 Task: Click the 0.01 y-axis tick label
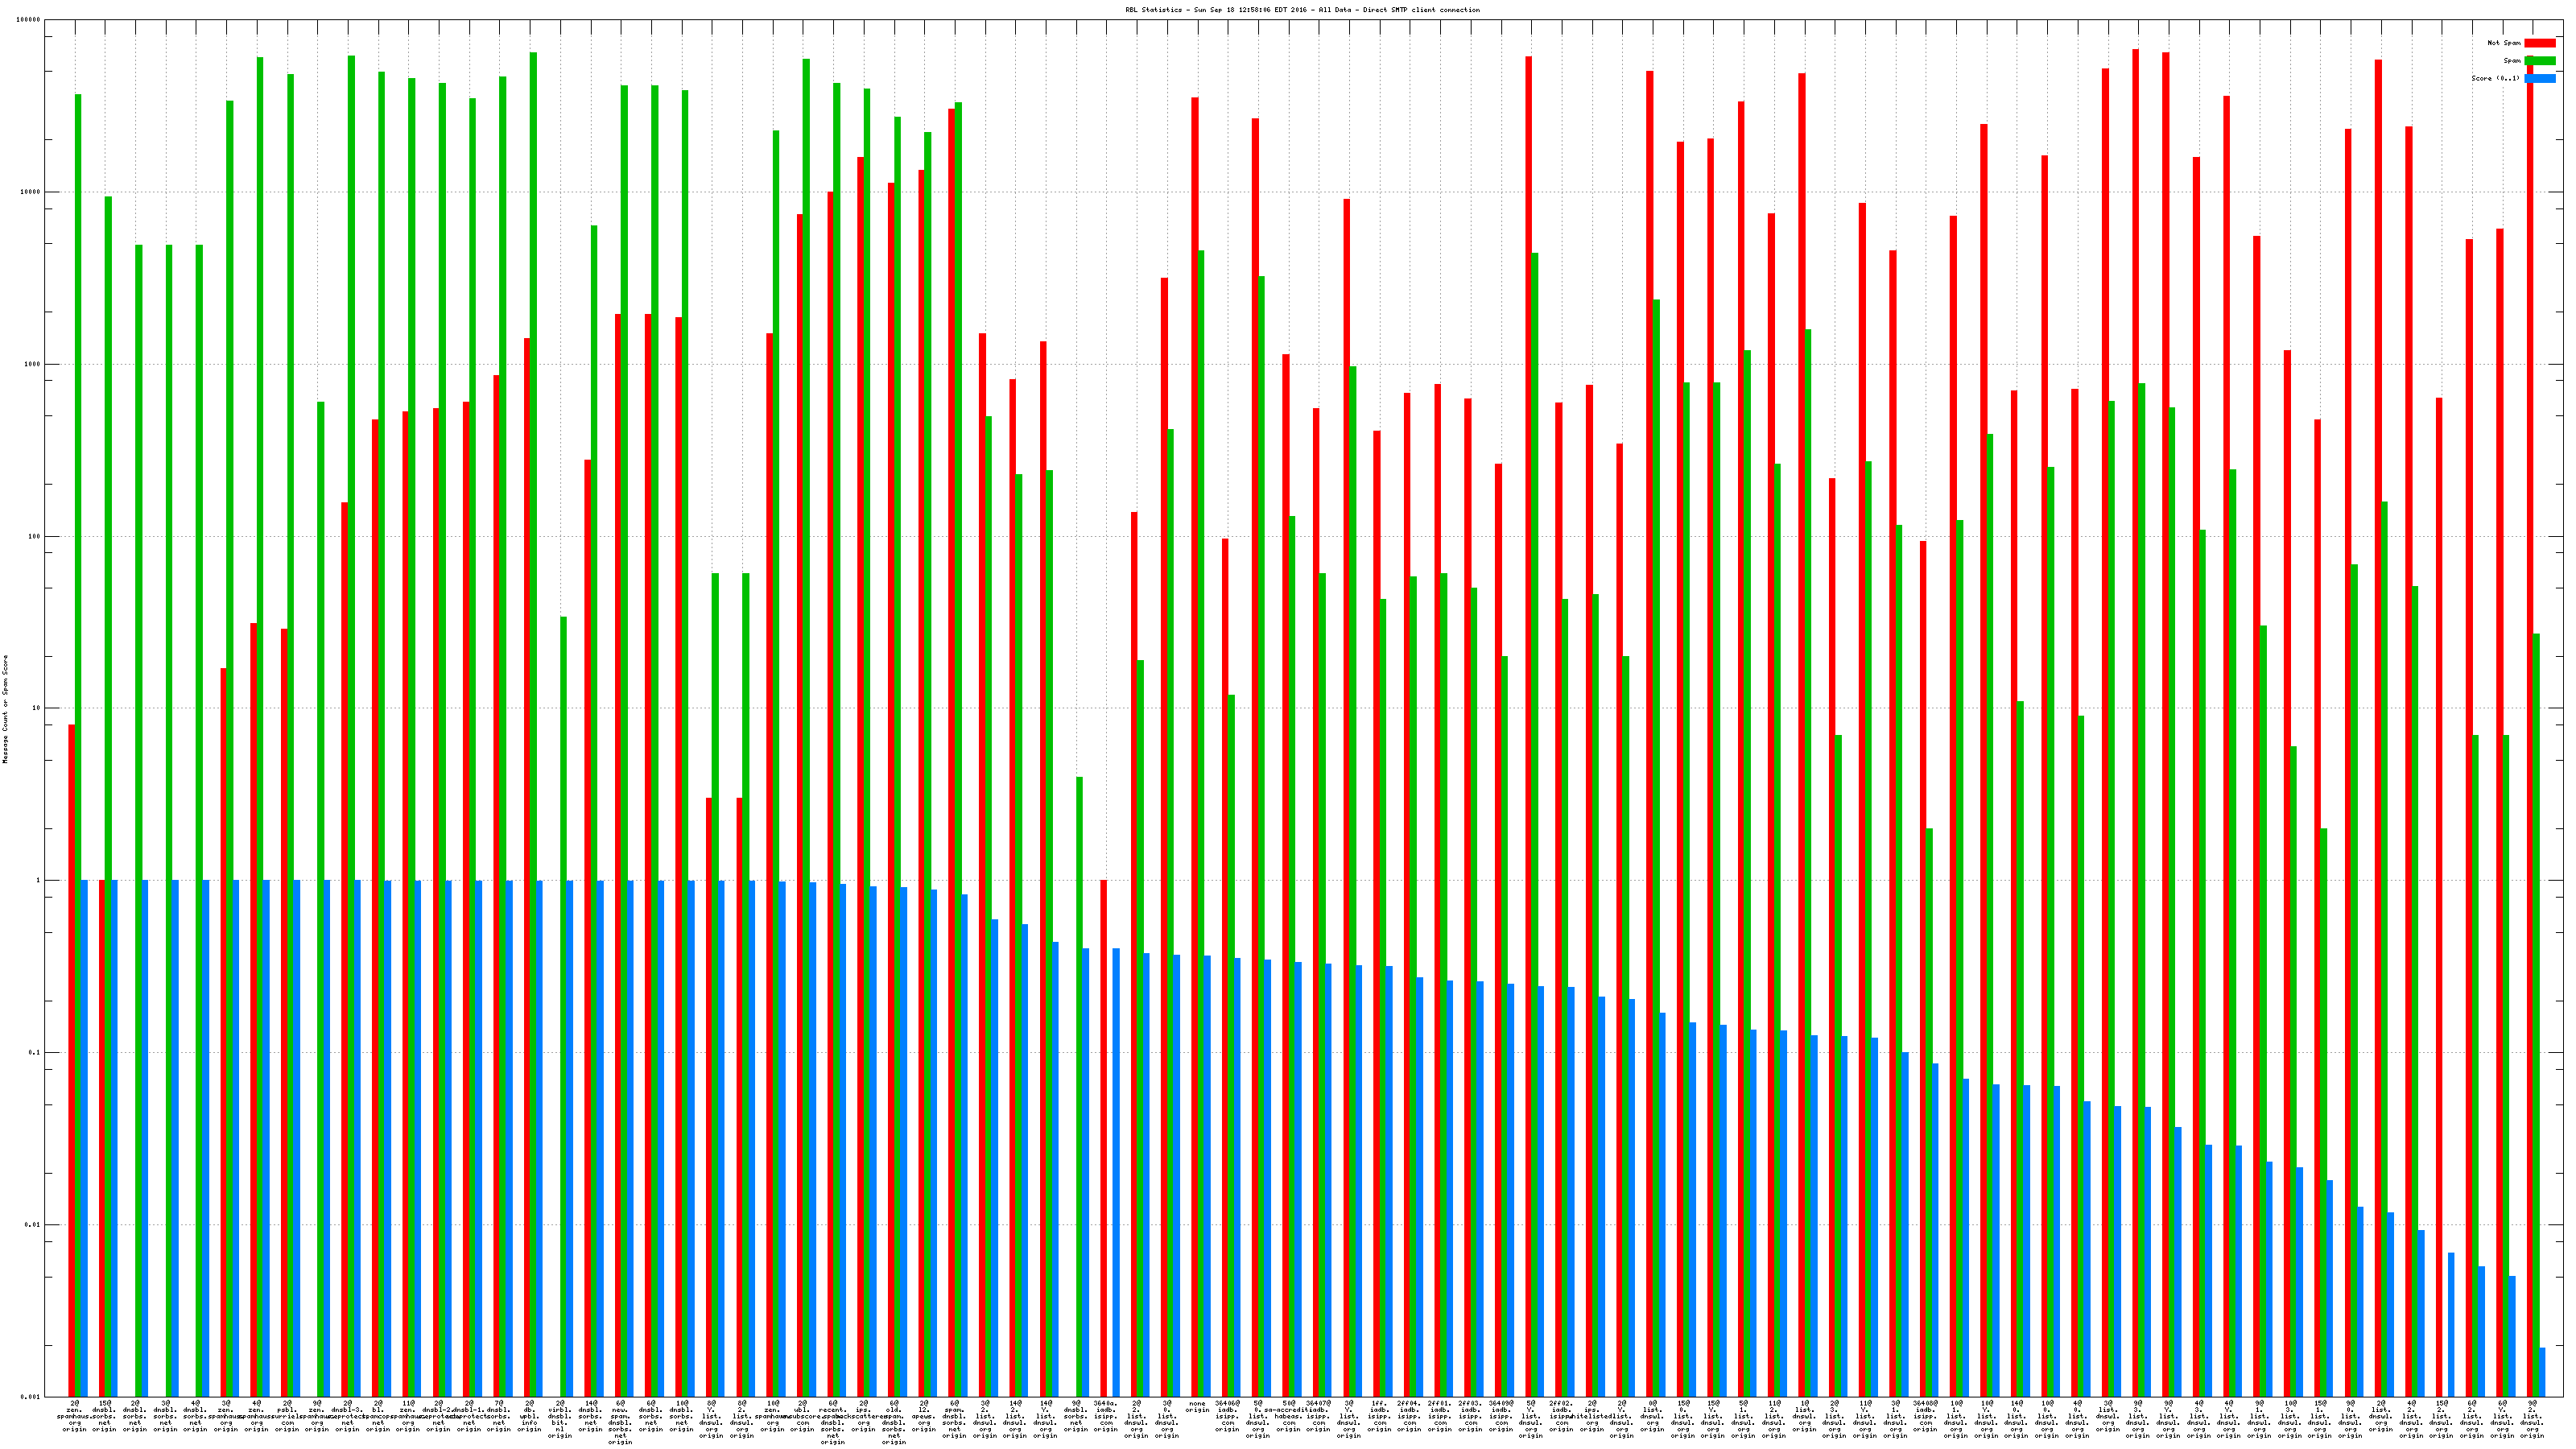[33, 1224]
